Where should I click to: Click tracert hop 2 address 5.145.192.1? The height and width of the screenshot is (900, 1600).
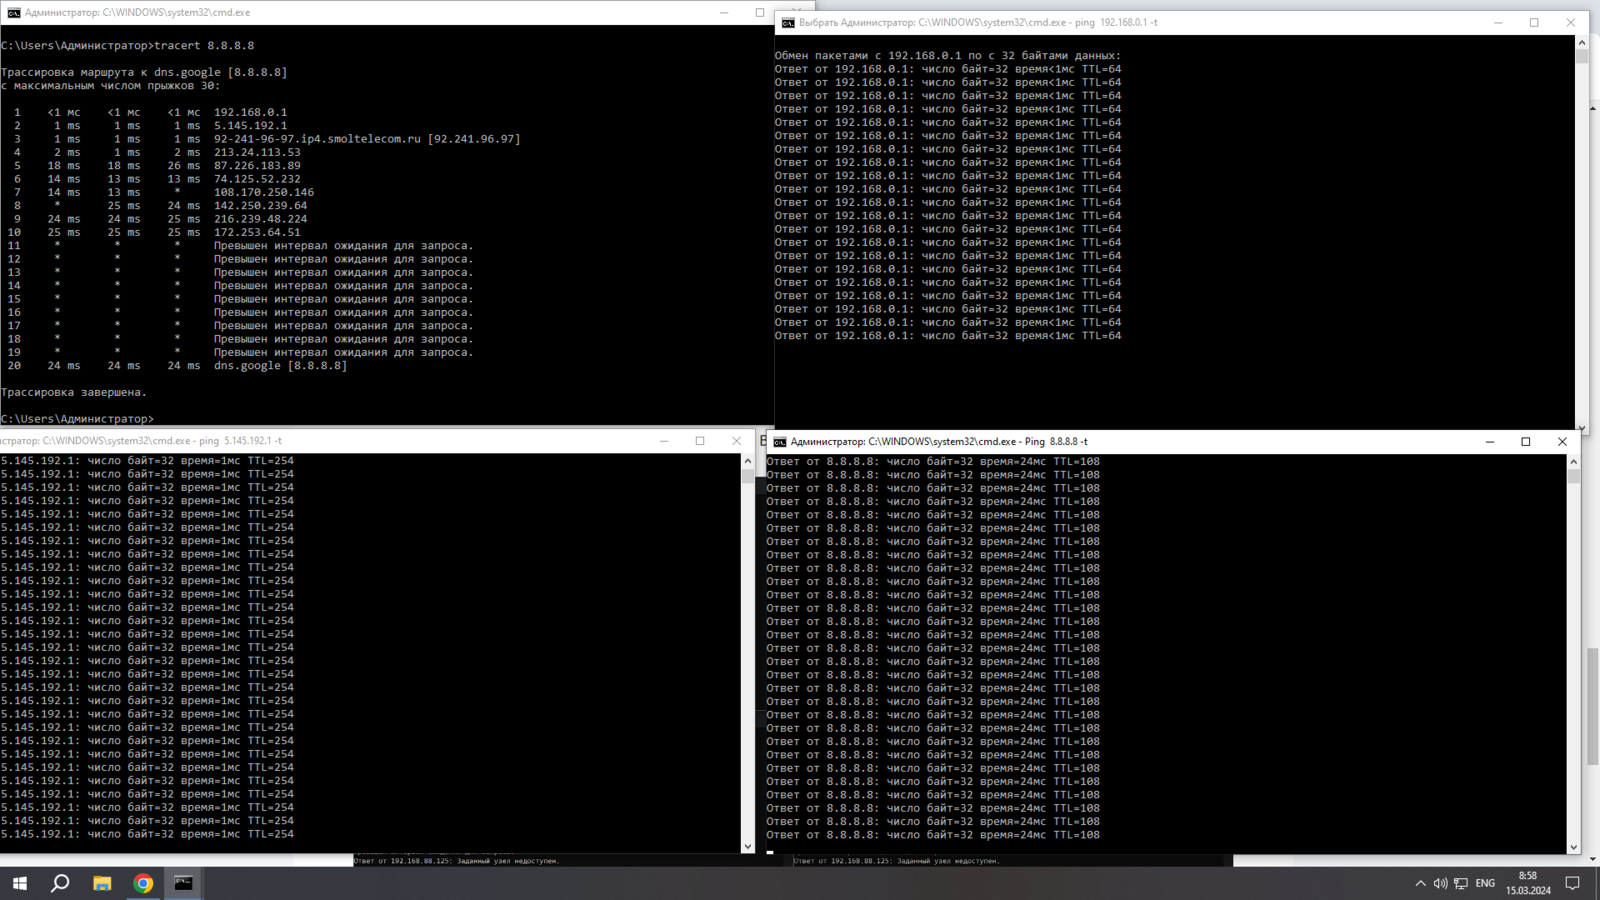(x=250, y=126)
